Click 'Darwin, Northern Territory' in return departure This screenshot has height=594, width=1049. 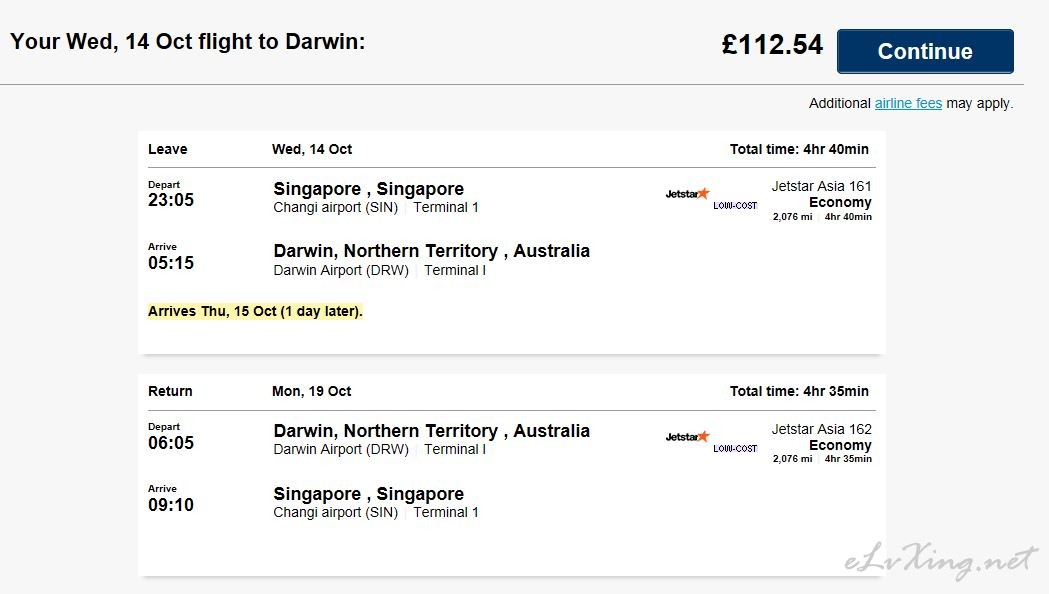[x=385, y=431]
